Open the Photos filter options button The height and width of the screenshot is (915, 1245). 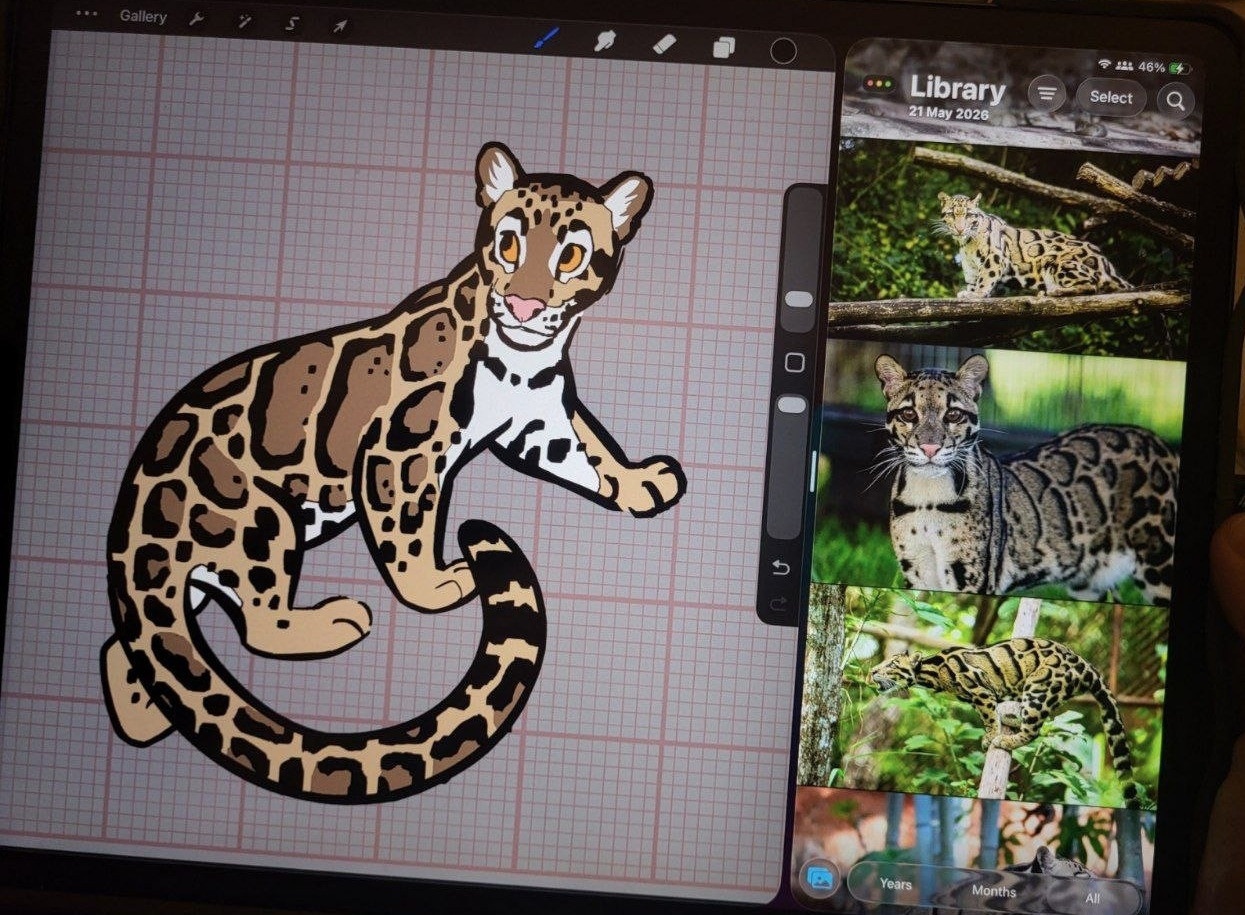coord(1046,95)
